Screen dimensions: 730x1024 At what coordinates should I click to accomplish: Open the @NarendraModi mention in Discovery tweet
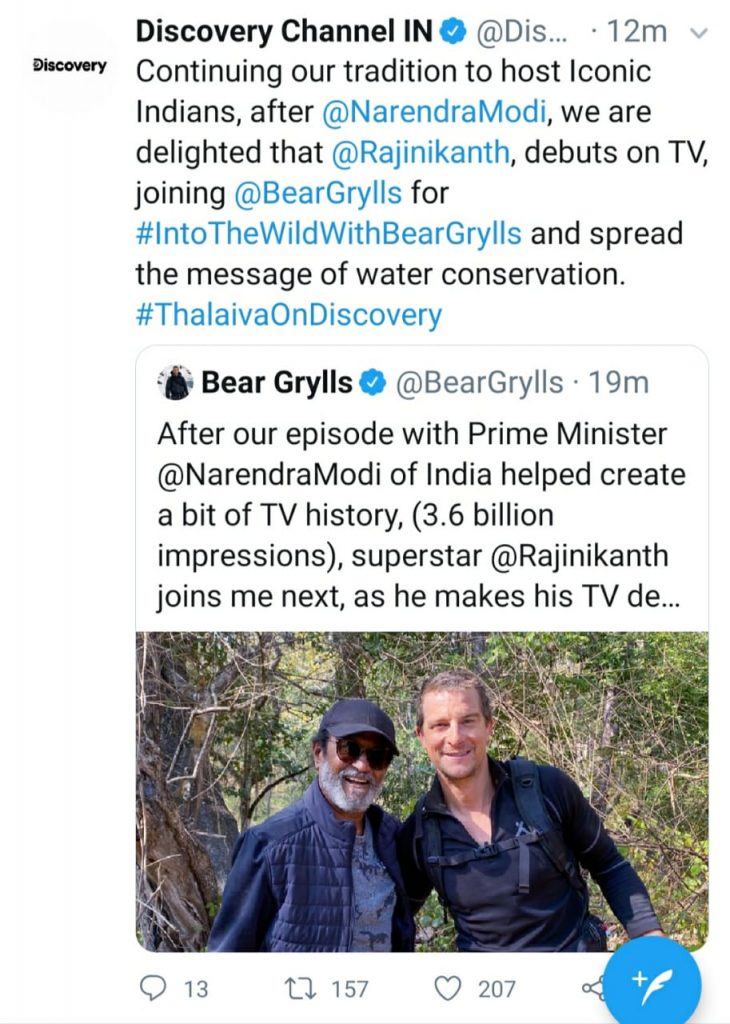click(434, 112)
